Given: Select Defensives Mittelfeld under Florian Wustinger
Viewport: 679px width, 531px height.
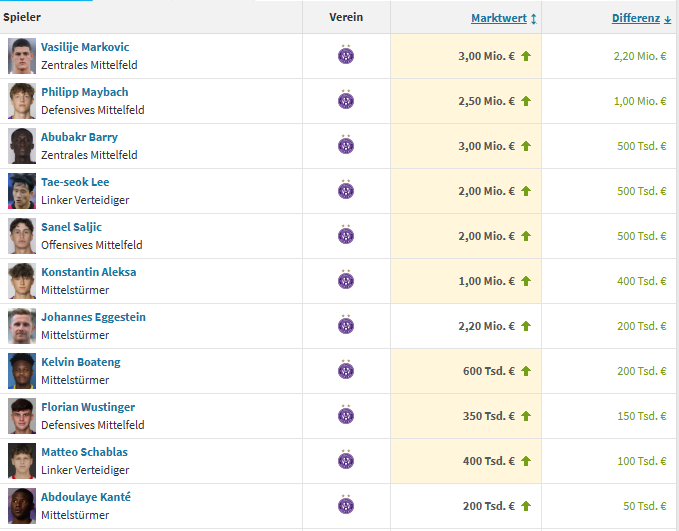Looking at the screenshot, I should click(x=93, y=425).
